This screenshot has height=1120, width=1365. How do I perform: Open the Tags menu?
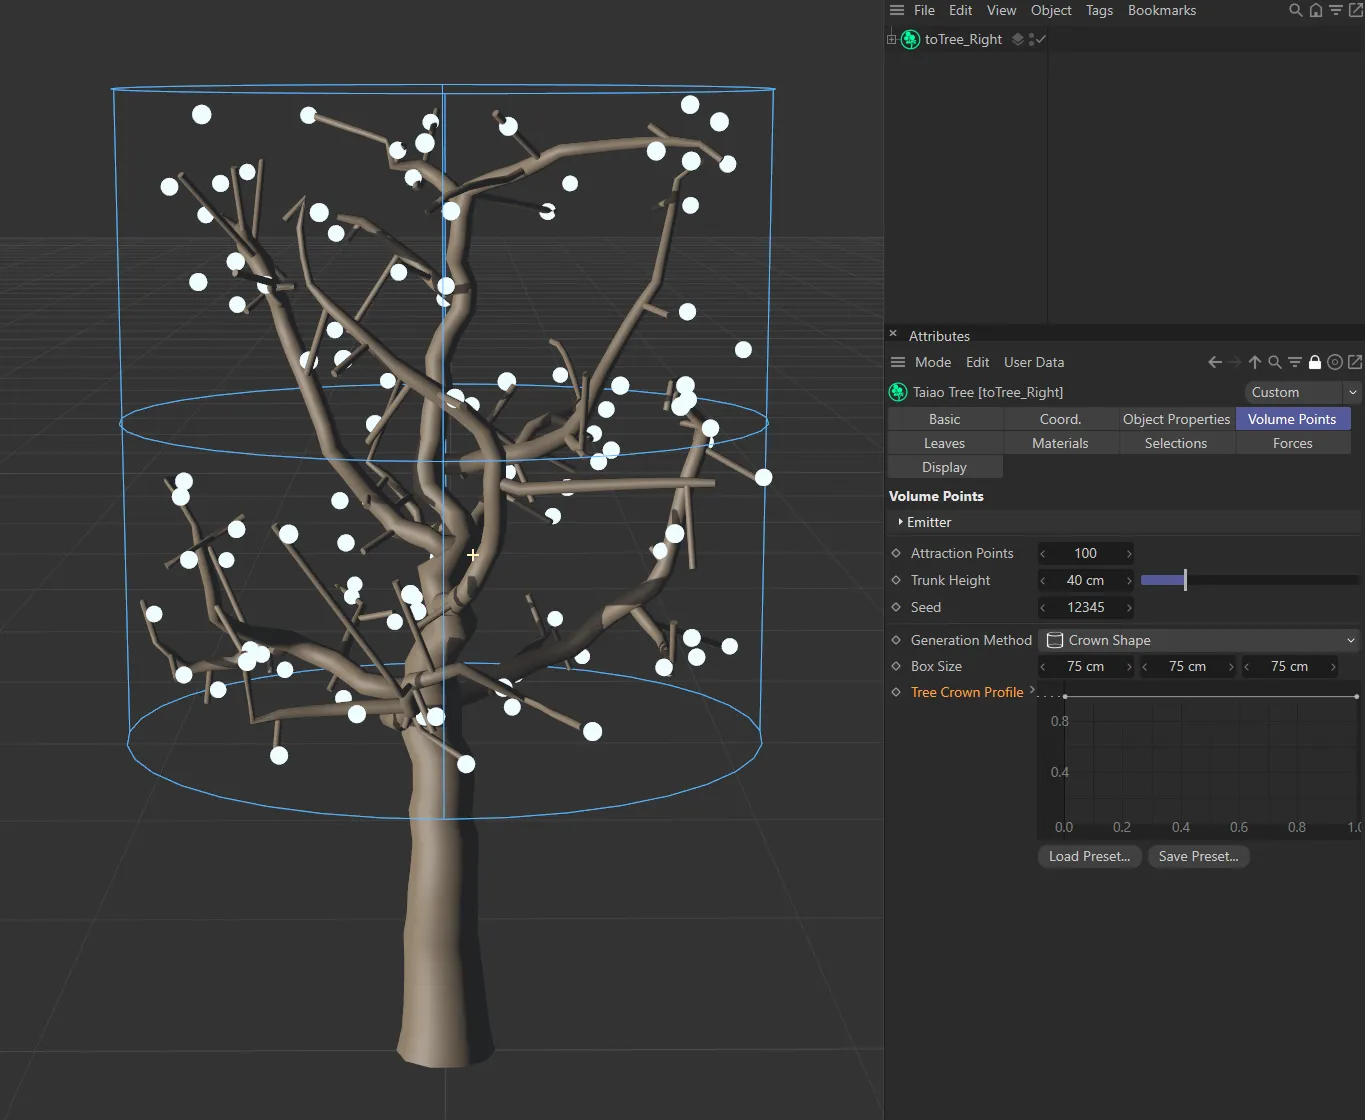1099,11
